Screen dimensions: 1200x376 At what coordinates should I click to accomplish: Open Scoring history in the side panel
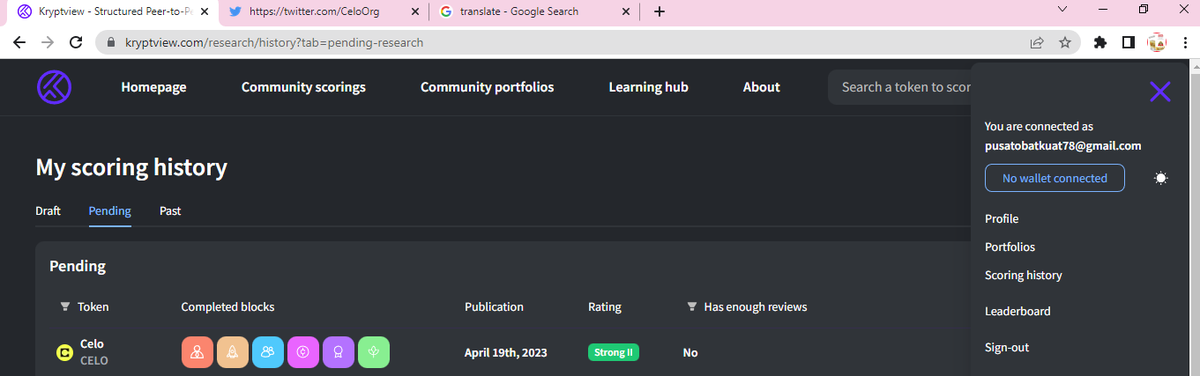point(1023,275)
